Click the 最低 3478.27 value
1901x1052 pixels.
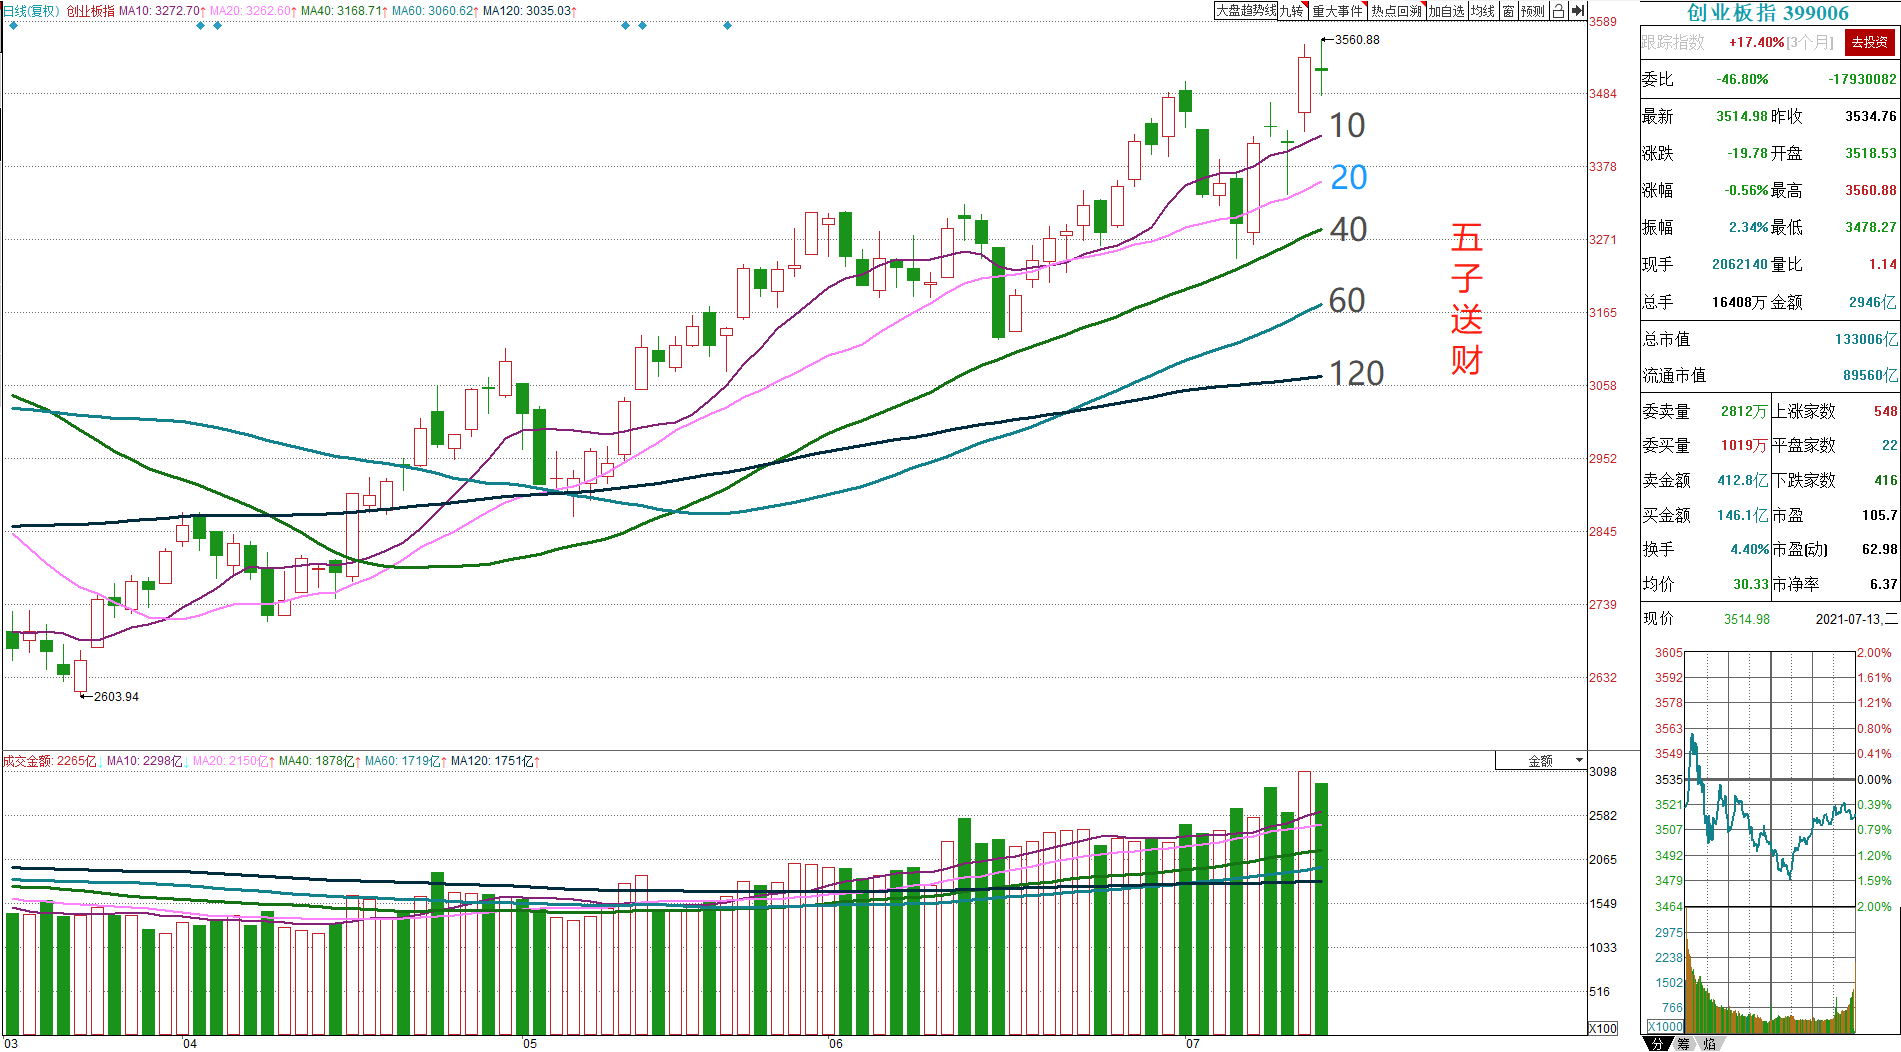[x=1871, y=227]
